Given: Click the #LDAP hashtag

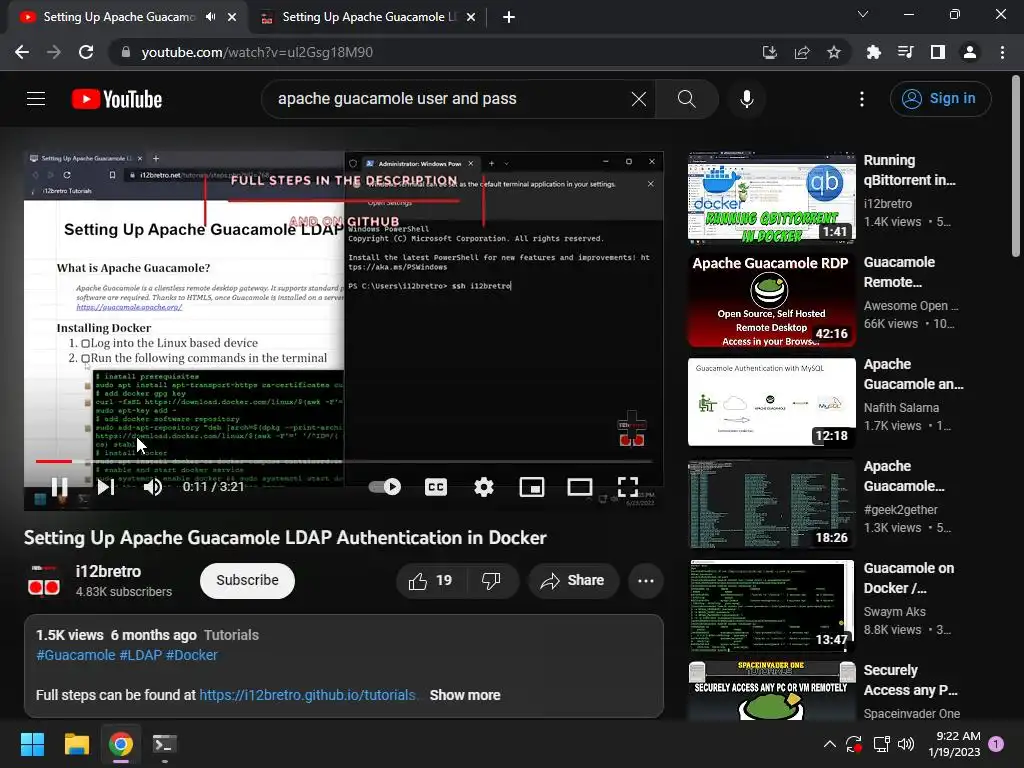Looking at the screenshot, I should 140,655.
